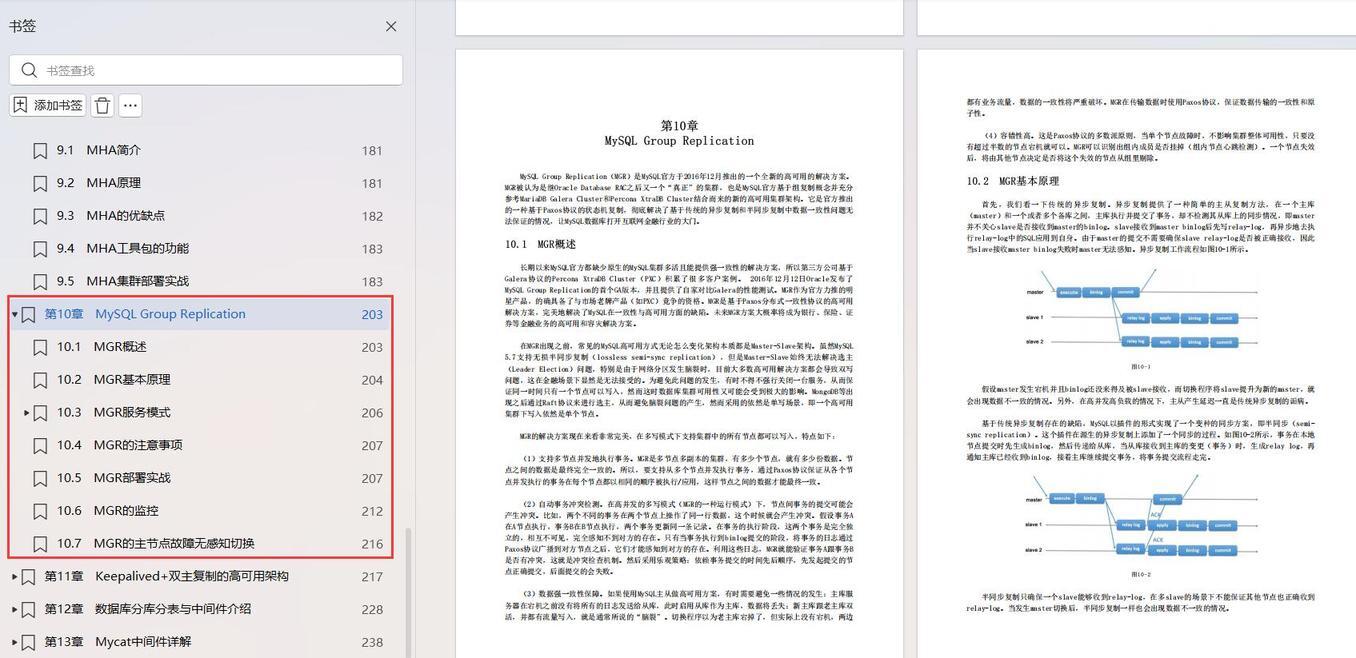Expand the 第11章 Keepalived chapter node
The width and height of the screenshot is (1356, 658).
tap(14, 577)
